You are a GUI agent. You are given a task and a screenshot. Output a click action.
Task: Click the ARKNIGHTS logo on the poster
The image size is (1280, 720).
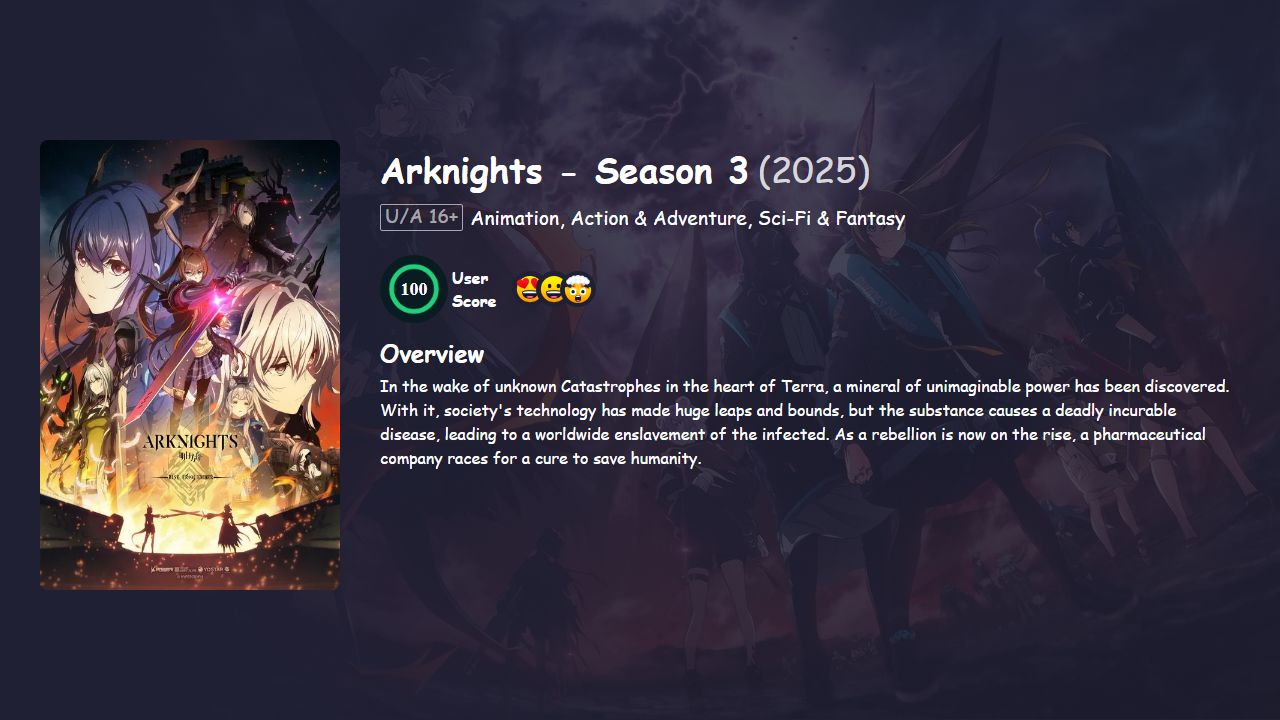click(190, 441)
